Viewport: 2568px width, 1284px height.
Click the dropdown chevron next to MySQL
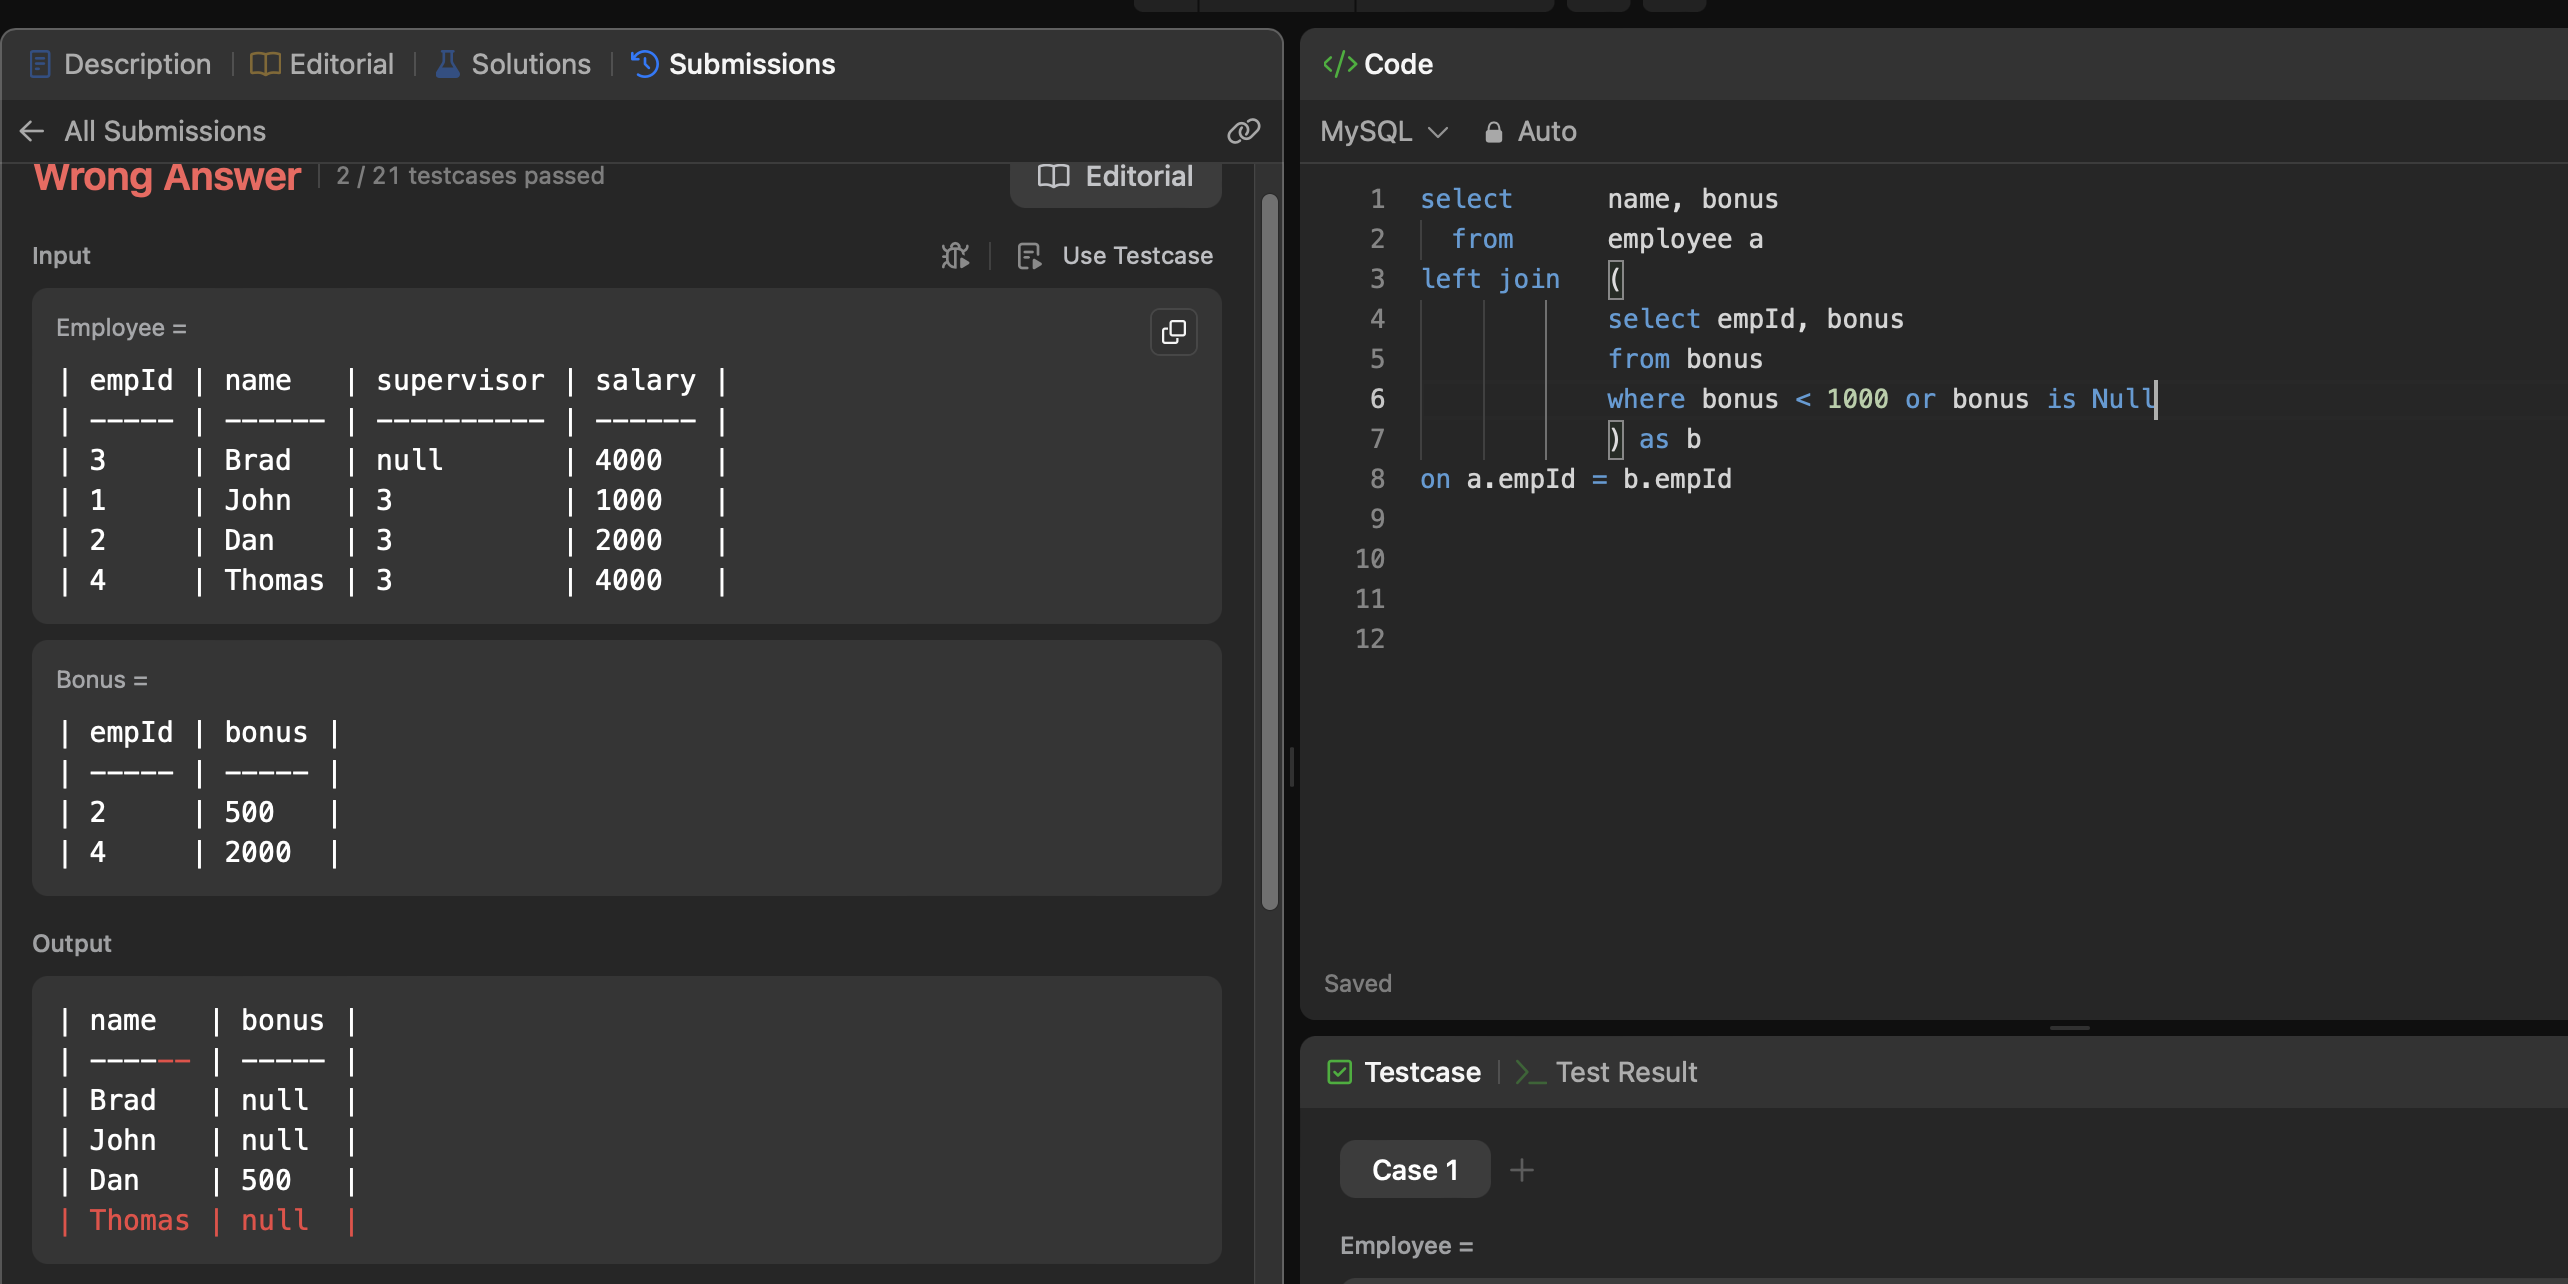pyautogui.click(x=1438, y=132)
